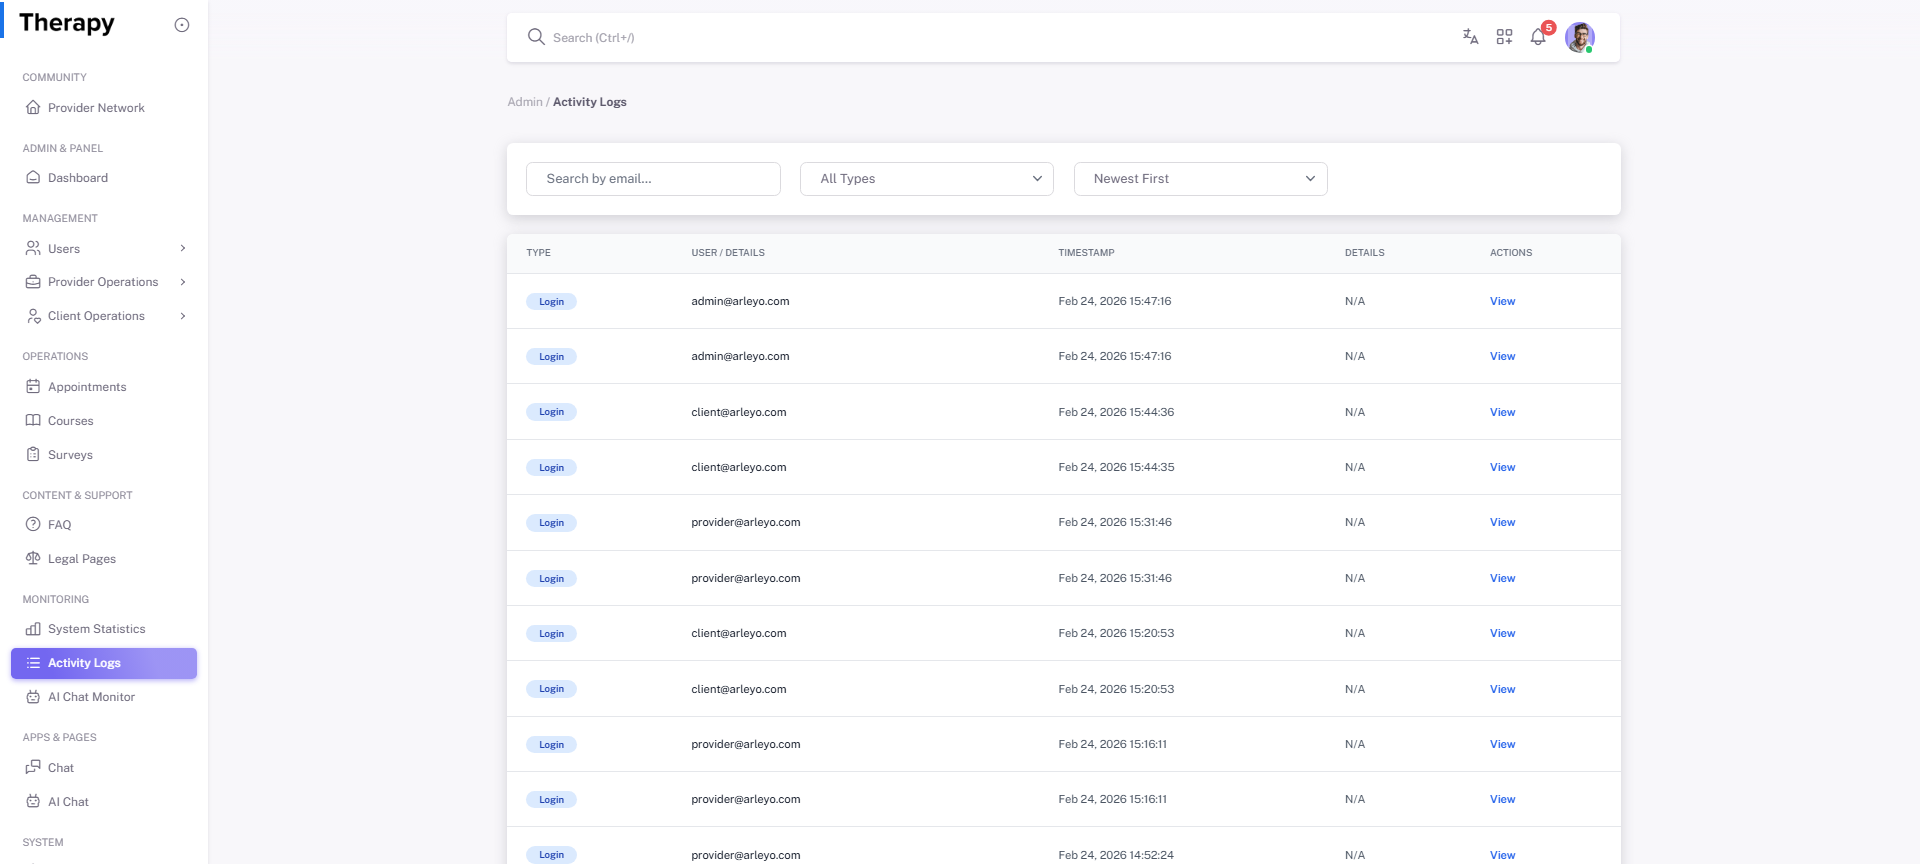Click the System Statistics chart icon
The width and height of the screenshot is (1920, 864).
tap(33, 629)
